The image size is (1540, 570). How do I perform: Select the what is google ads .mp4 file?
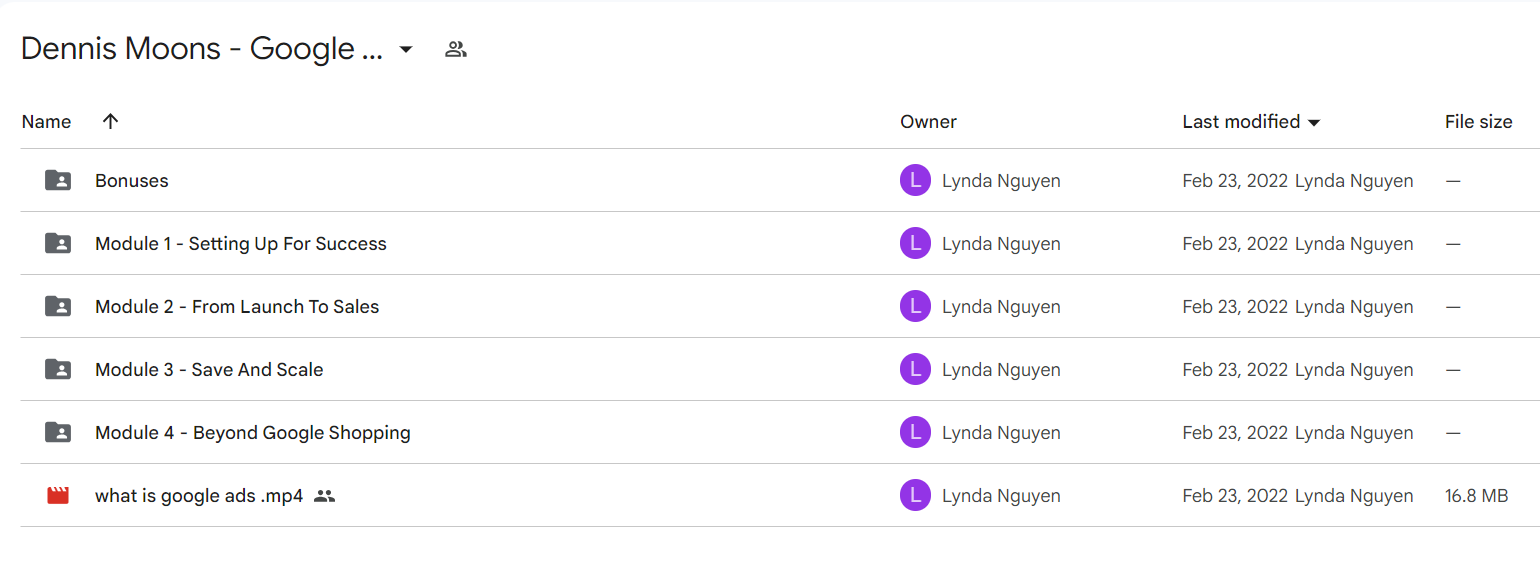pos(199,496)
